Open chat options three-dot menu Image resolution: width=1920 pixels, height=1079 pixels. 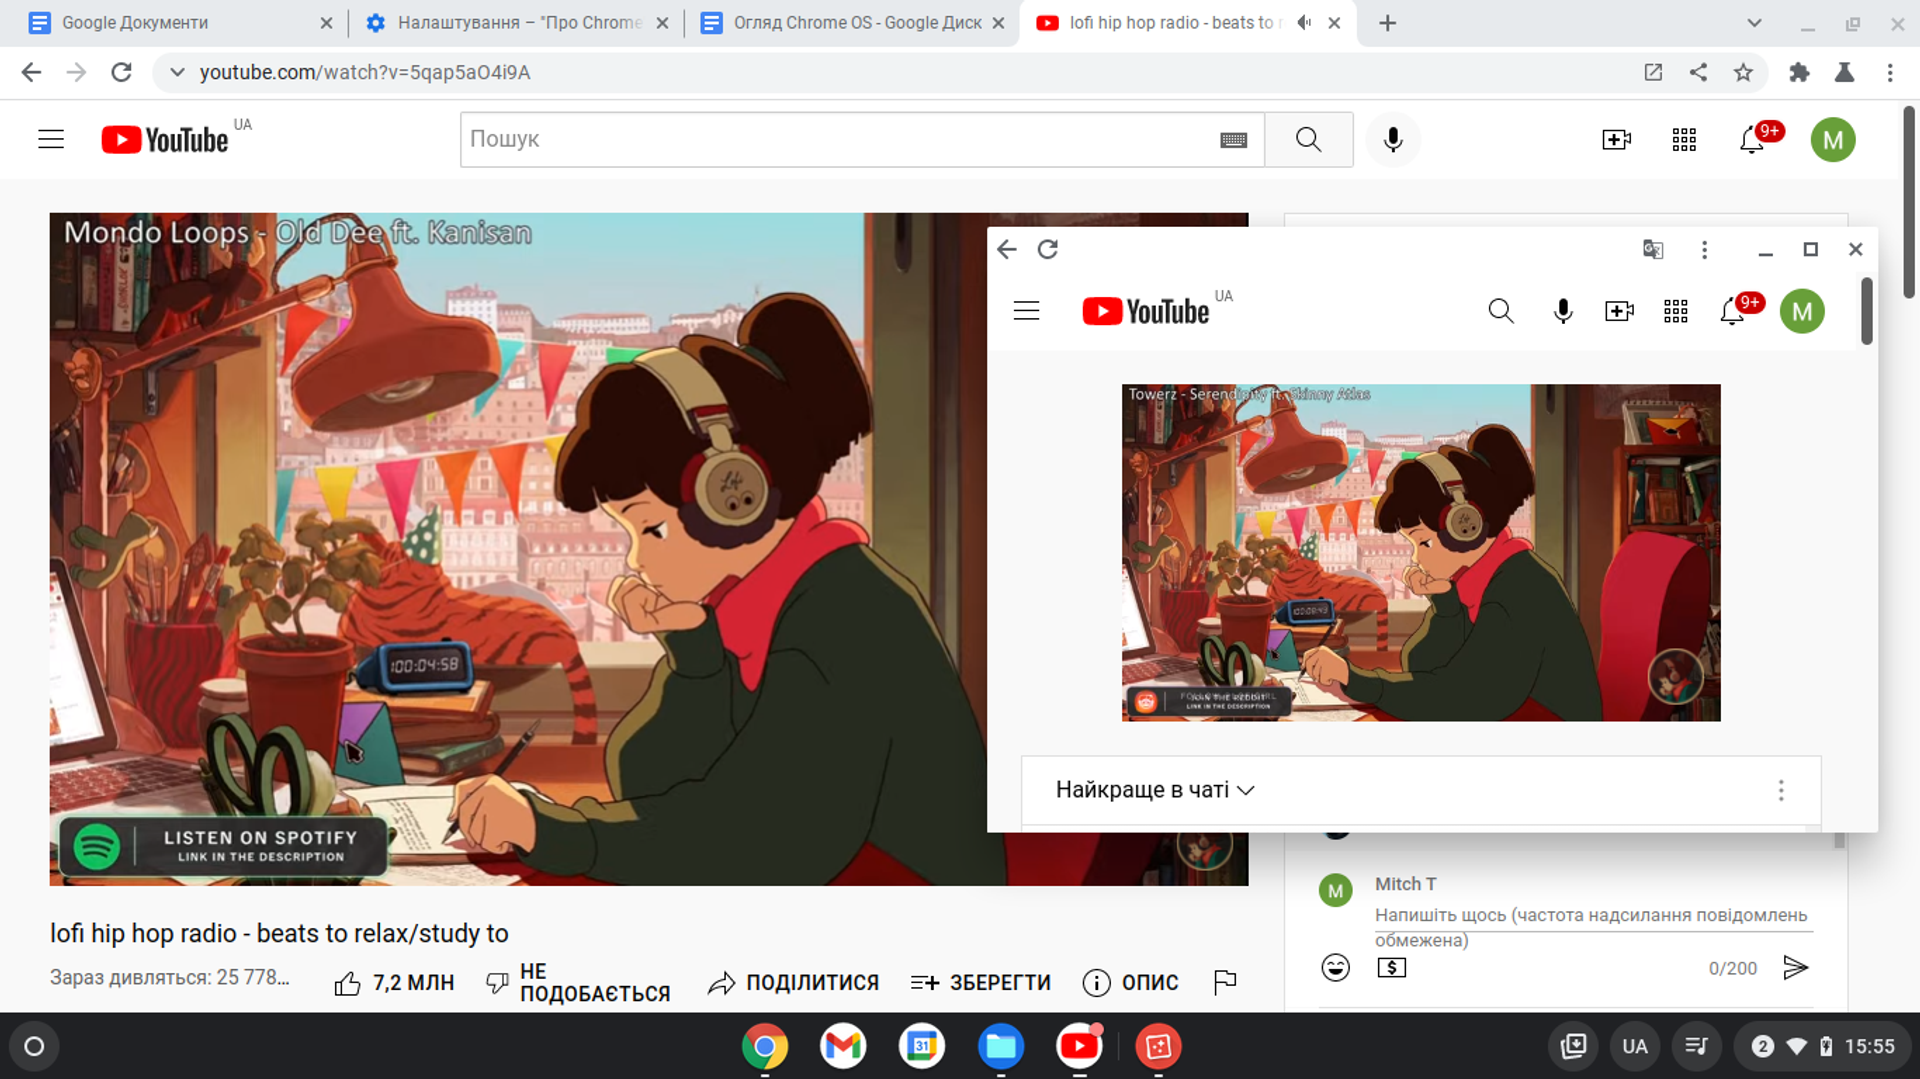1780,791
